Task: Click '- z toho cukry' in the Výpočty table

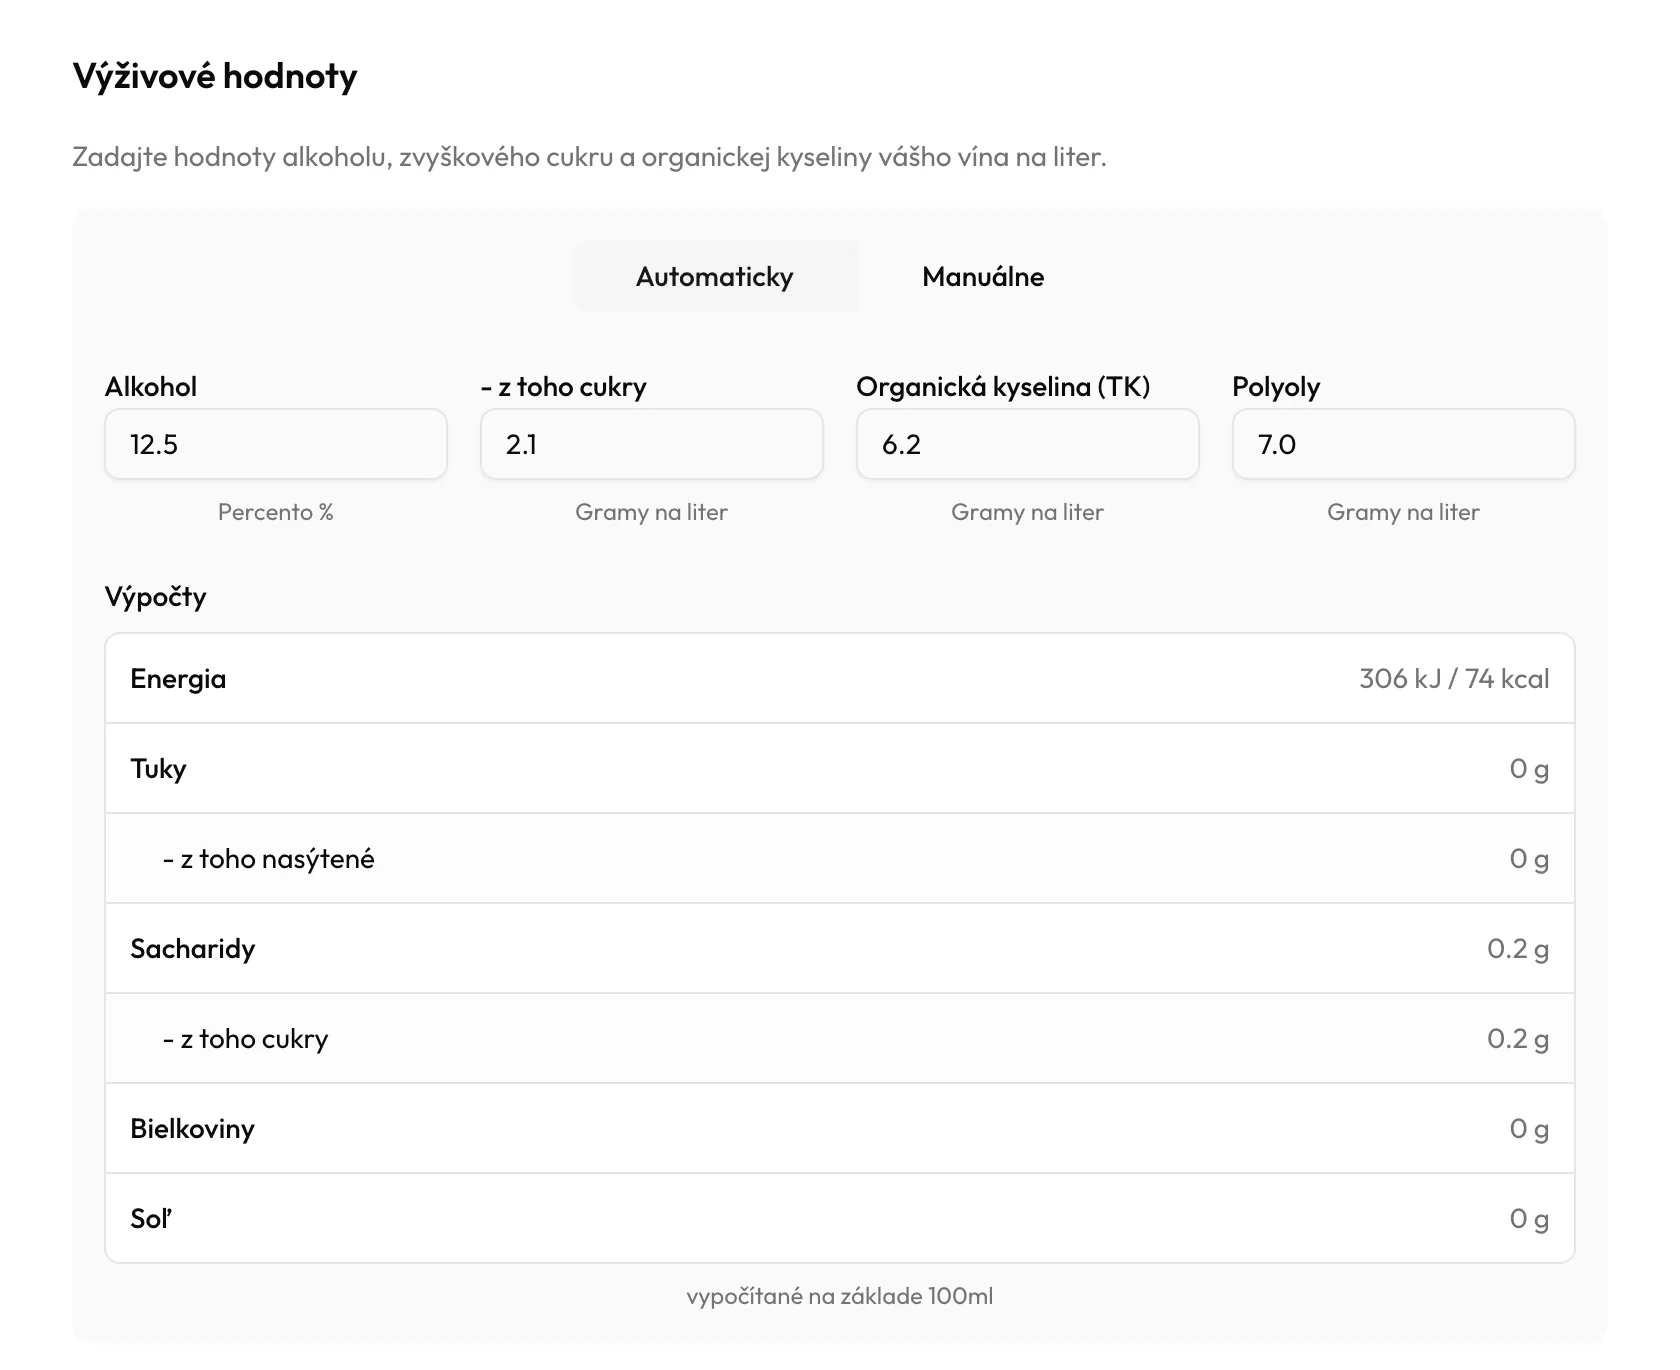Action: [x=245, y=1039]
